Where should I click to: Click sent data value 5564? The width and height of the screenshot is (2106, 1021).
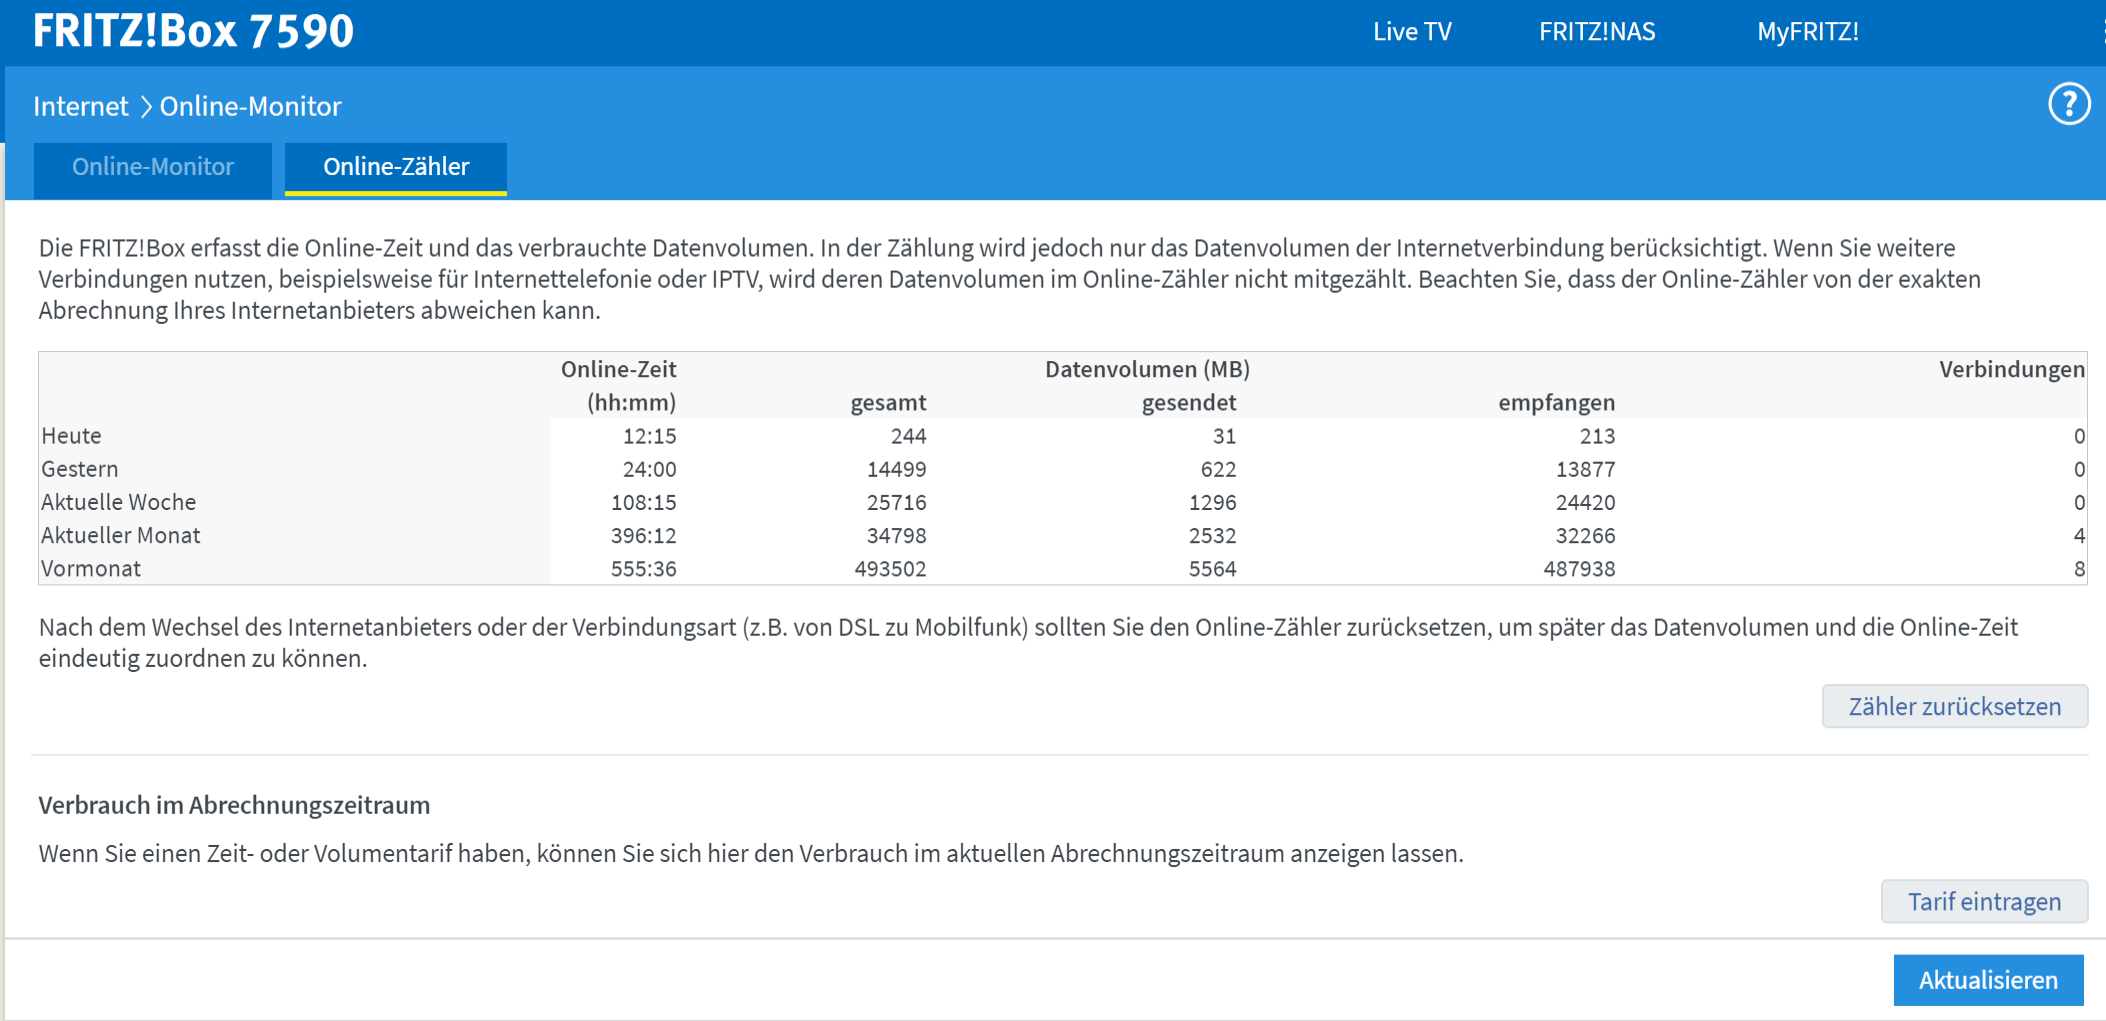click(1212, 568)
